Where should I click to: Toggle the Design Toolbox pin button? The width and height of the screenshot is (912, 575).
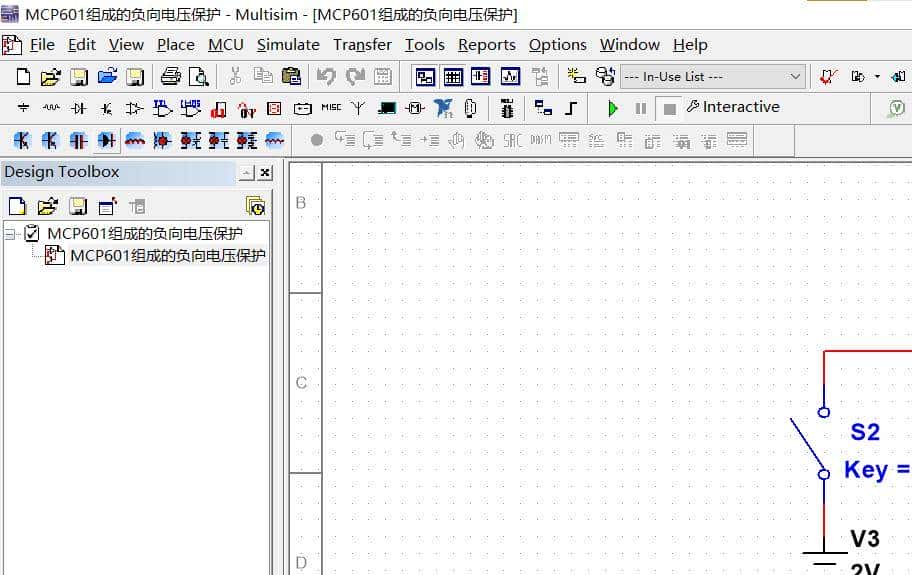(x=246, y=173)
